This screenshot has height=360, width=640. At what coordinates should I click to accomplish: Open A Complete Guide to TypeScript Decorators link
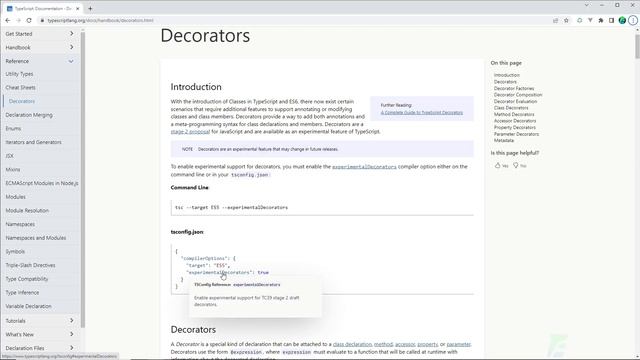pos(422,113)
